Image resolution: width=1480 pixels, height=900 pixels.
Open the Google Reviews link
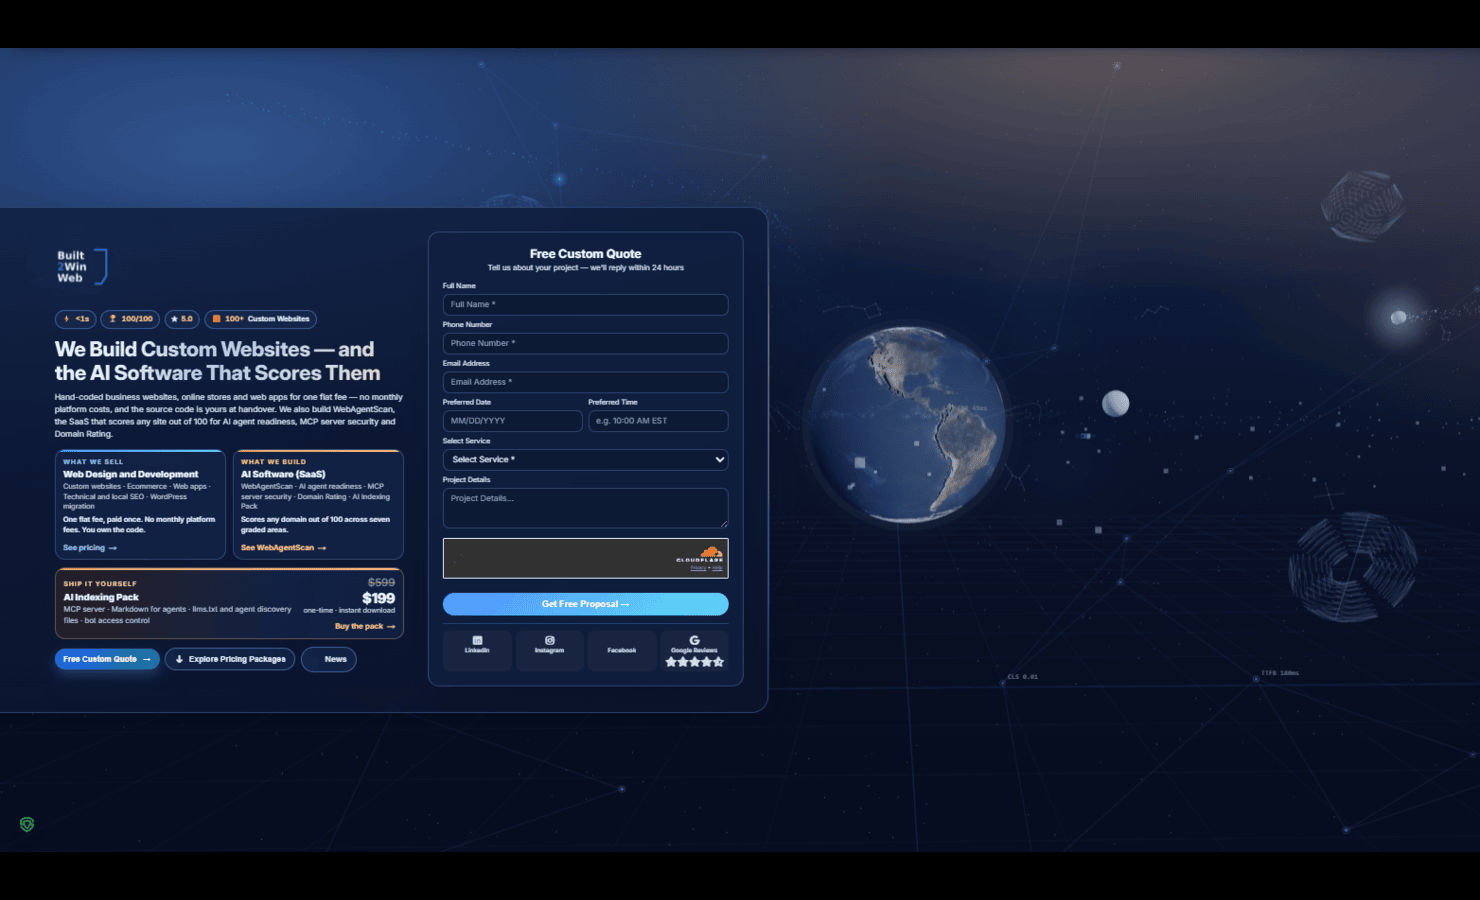tap(695, 650)
